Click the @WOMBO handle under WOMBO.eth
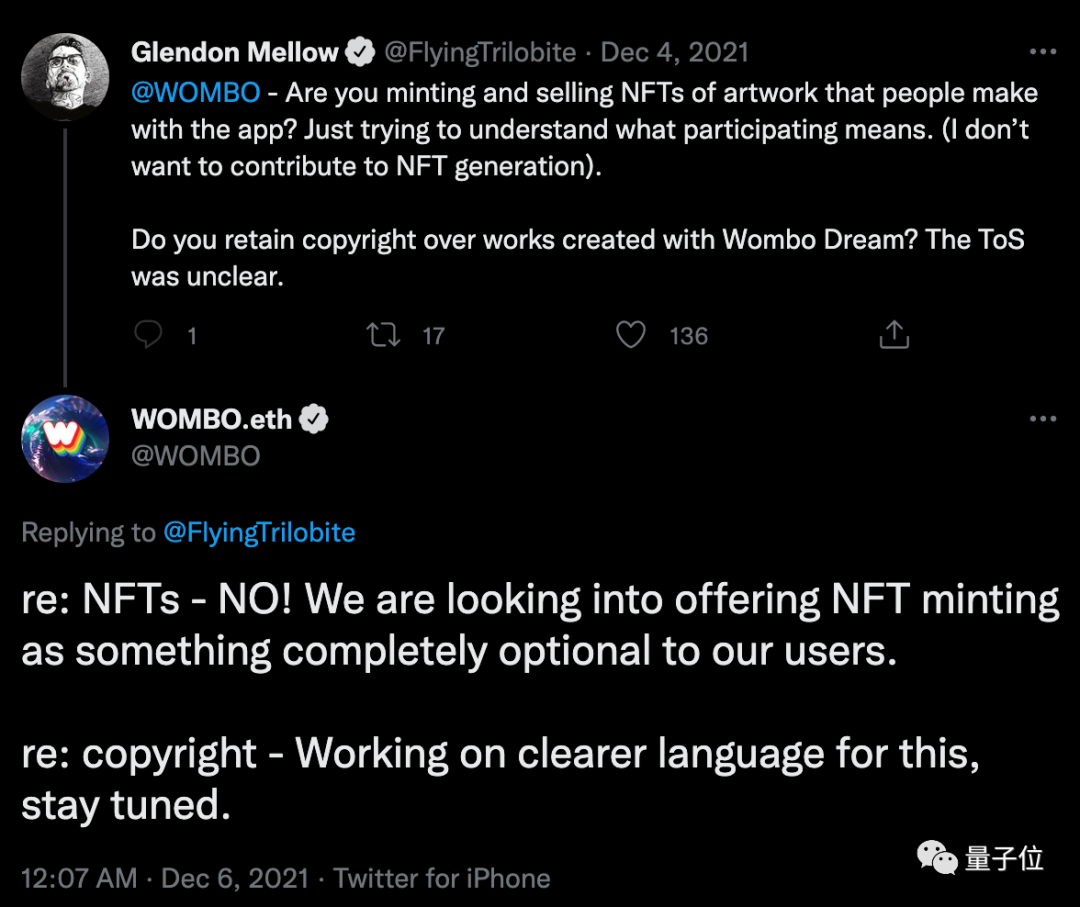The height and width of the screenshot is (907, 1080). tap(196, 456)
